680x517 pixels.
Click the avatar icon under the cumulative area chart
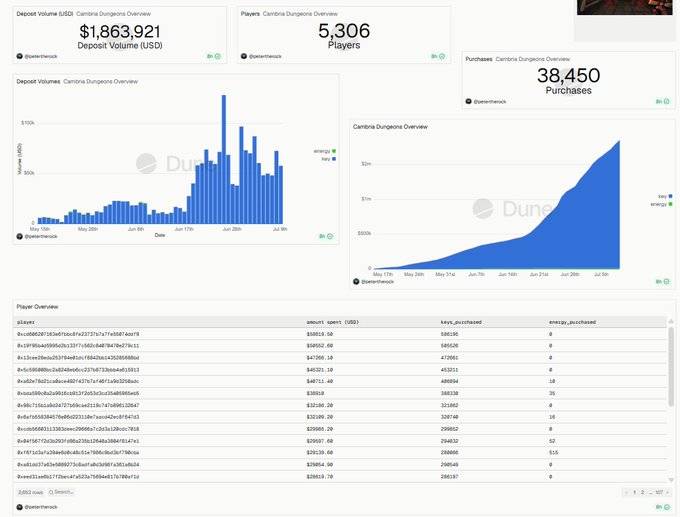click(356, 281)
